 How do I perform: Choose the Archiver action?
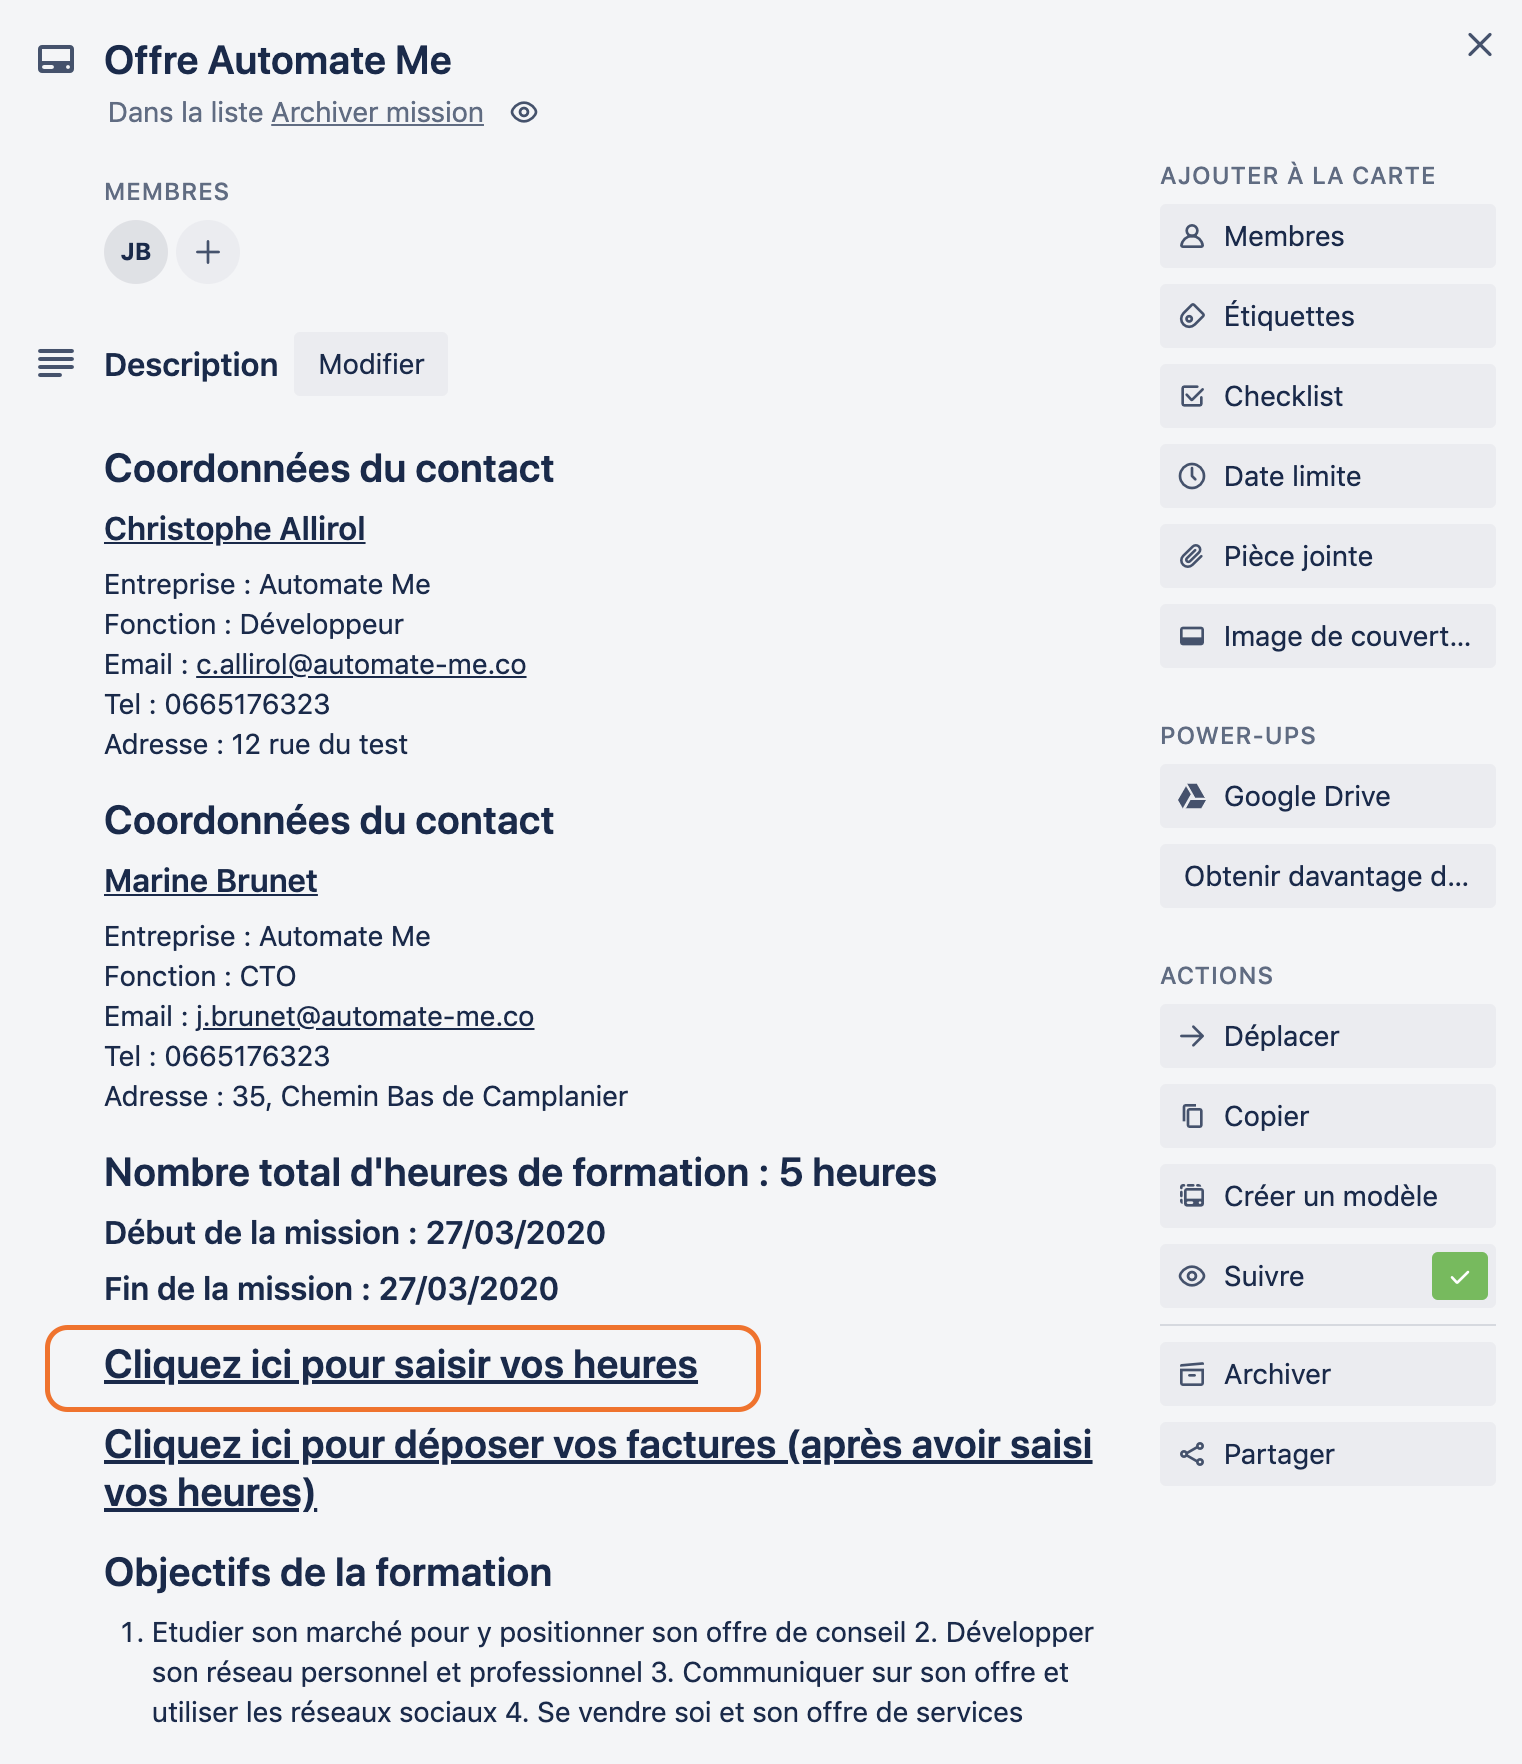(1327, 1374)
